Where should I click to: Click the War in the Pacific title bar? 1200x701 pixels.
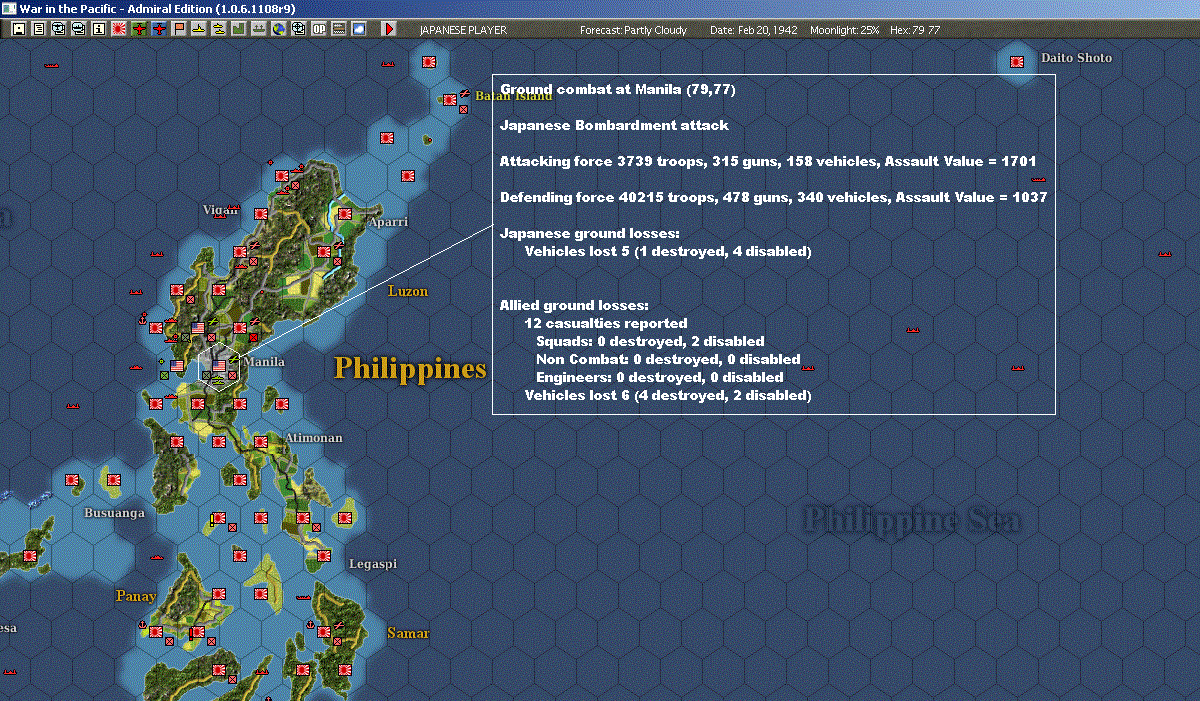tap(600, 8)
